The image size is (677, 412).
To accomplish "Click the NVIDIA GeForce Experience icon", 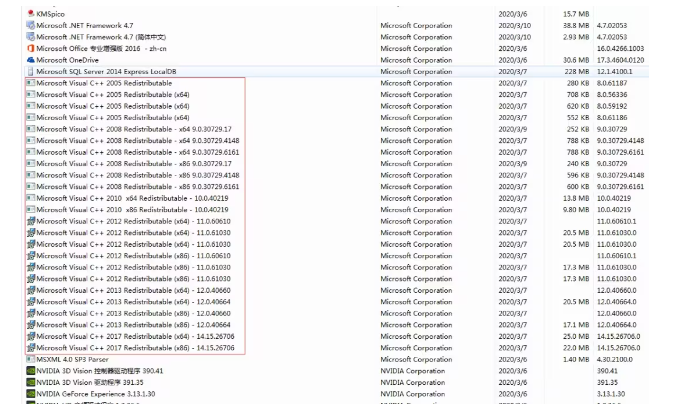I will tap(29, 394).
